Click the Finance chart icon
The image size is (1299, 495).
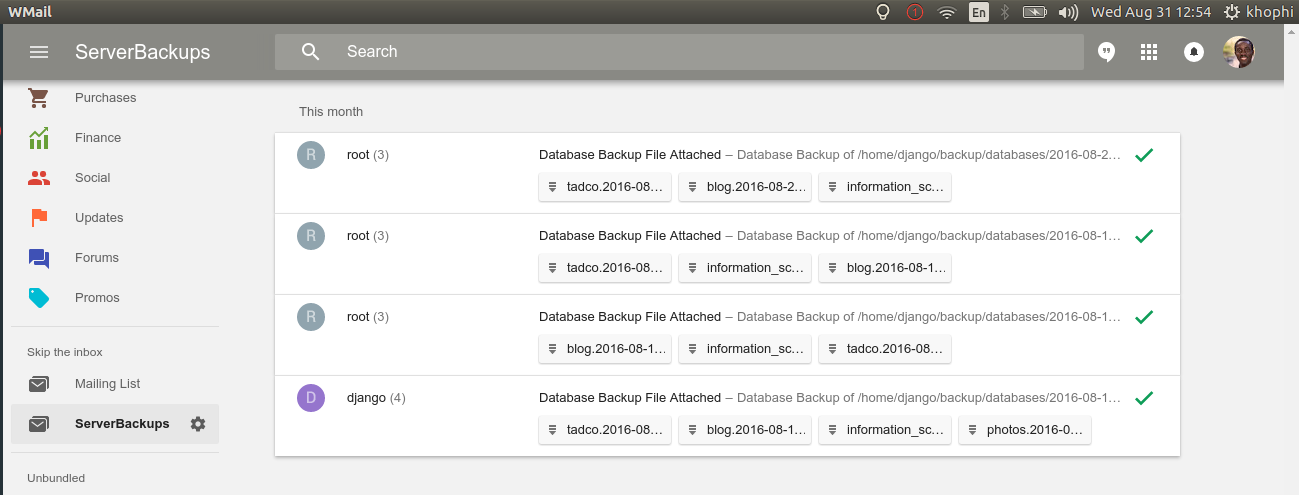(39, 138)
